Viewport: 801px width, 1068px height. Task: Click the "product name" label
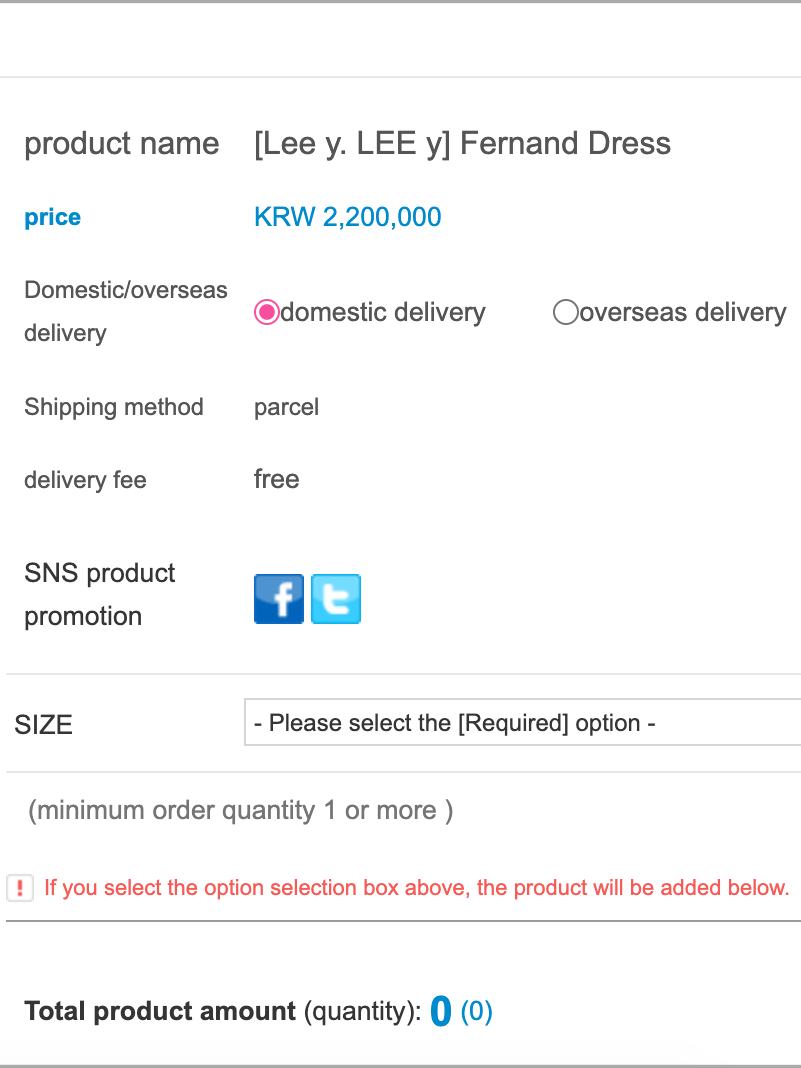point(121,143)
